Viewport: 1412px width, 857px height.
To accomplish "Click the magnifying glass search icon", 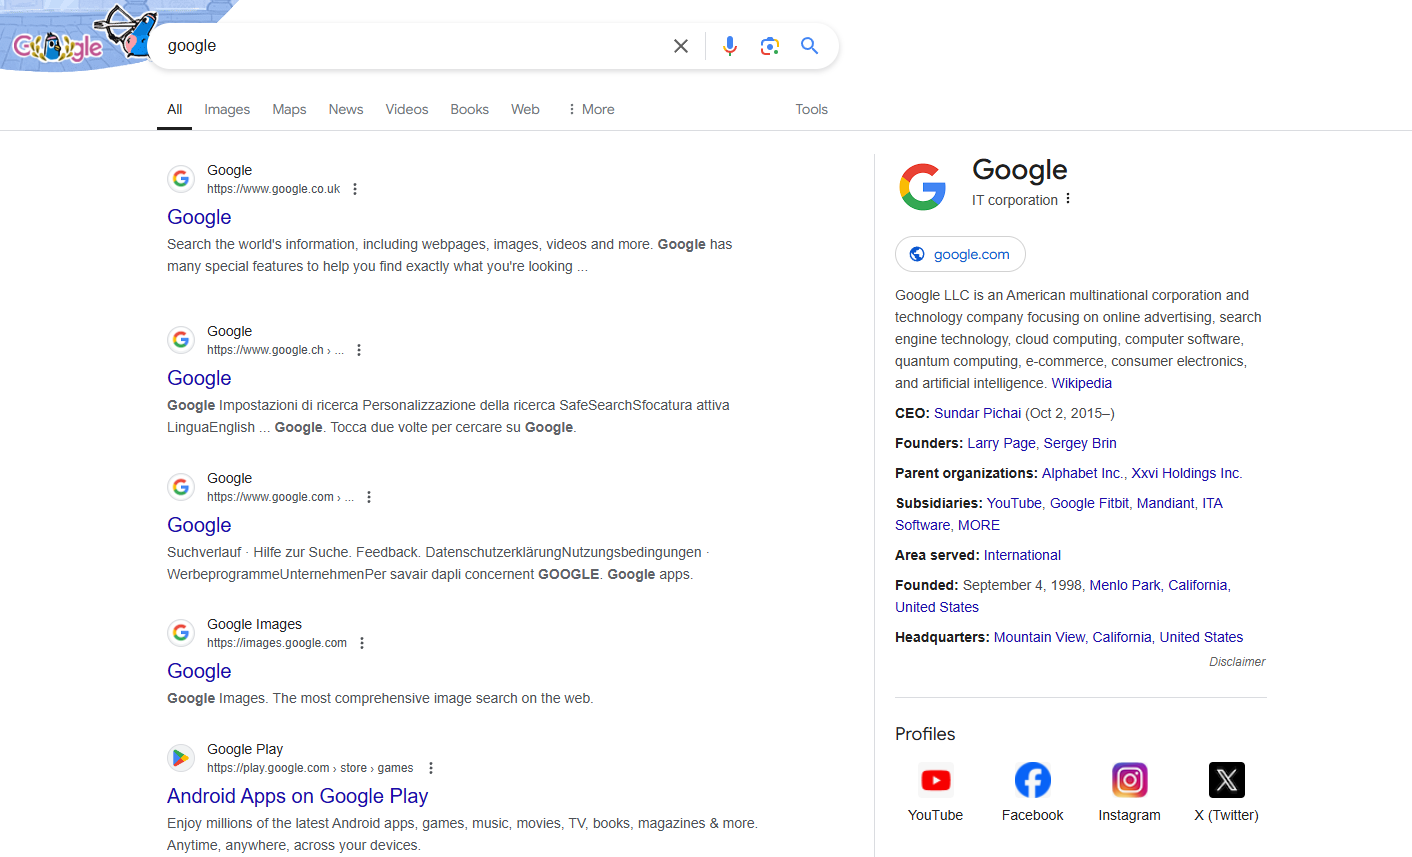I will coord(810,46).
